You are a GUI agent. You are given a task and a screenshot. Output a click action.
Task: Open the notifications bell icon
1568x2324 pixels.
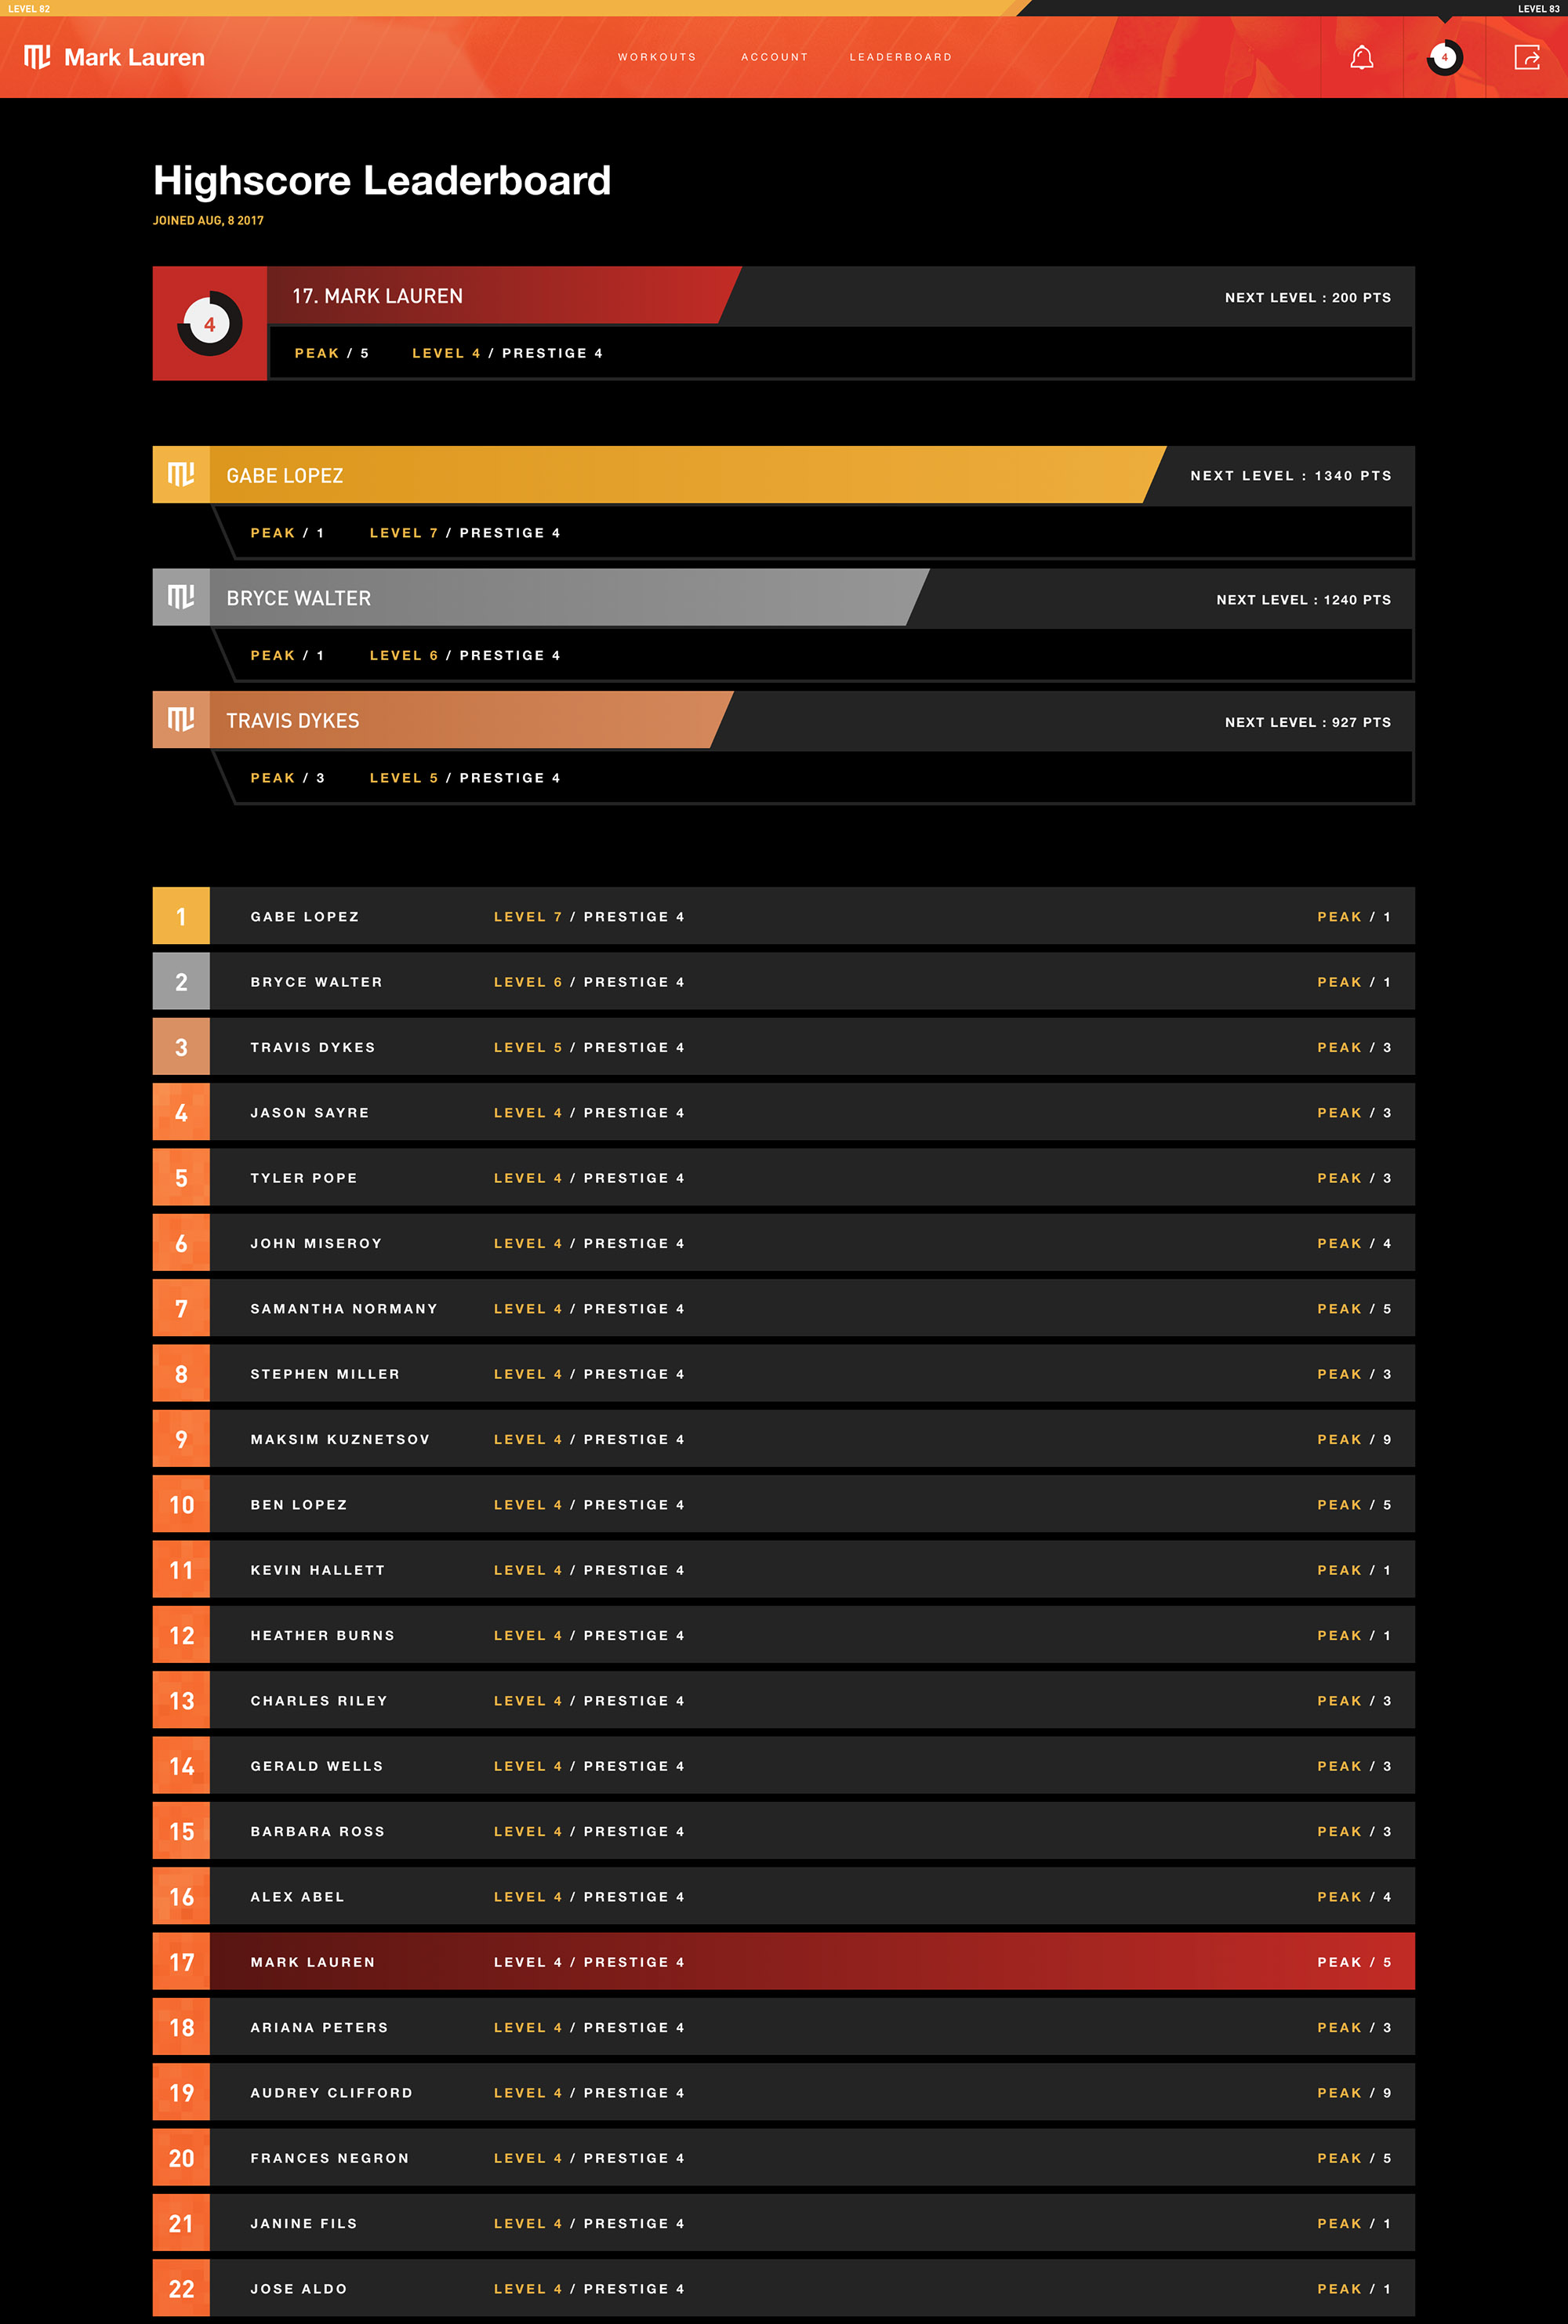point(1361,58)
